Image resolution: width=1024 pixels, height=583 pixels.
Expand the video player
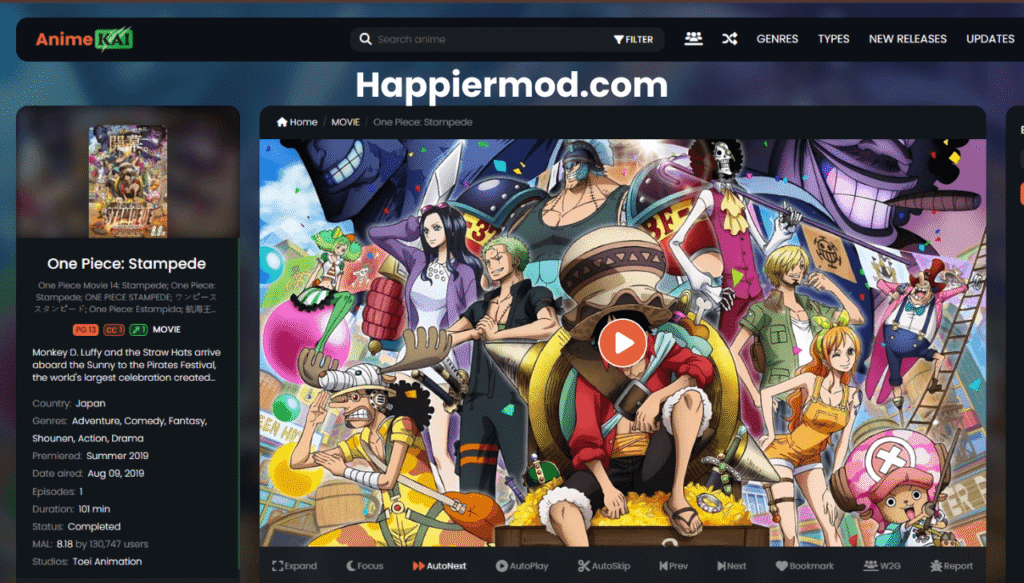tap(294, 566)
